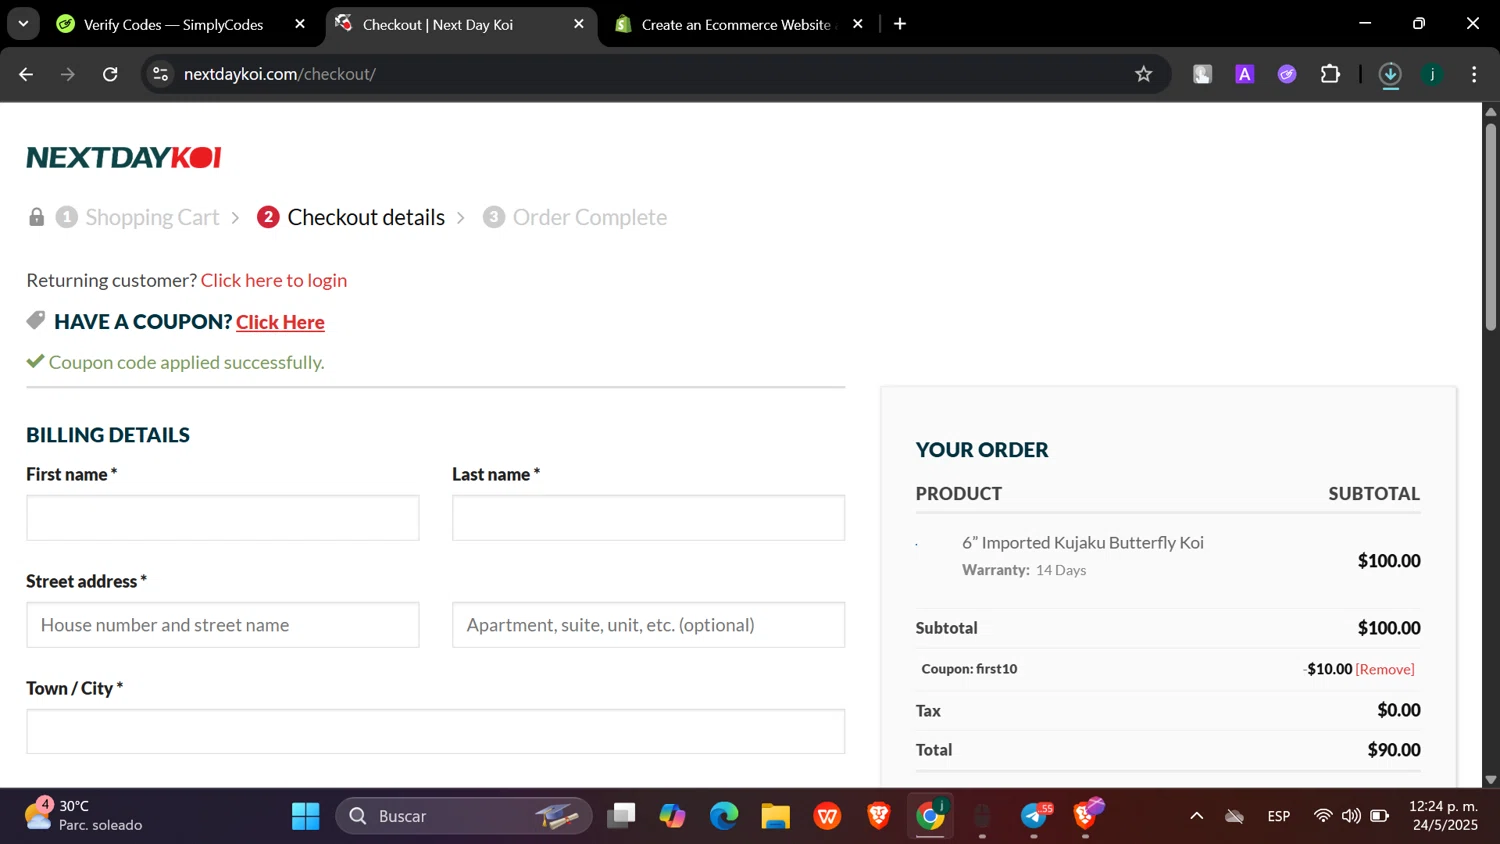Click the ESP language indicator
Image resolution: width=1500 pixels, height=844 pixels.
[x=1278, y=816]
